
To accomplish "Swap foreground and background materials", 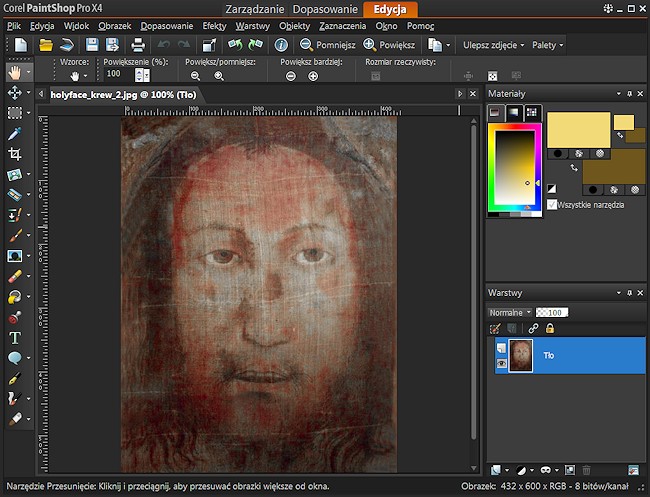I will tap(574, 168).
